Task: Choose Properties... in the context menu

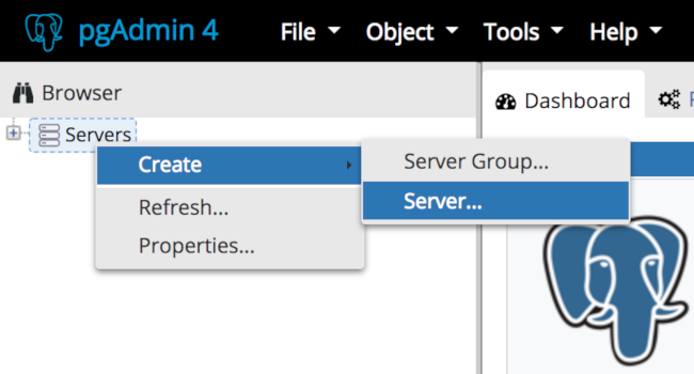Action: [x=229, y=246]
